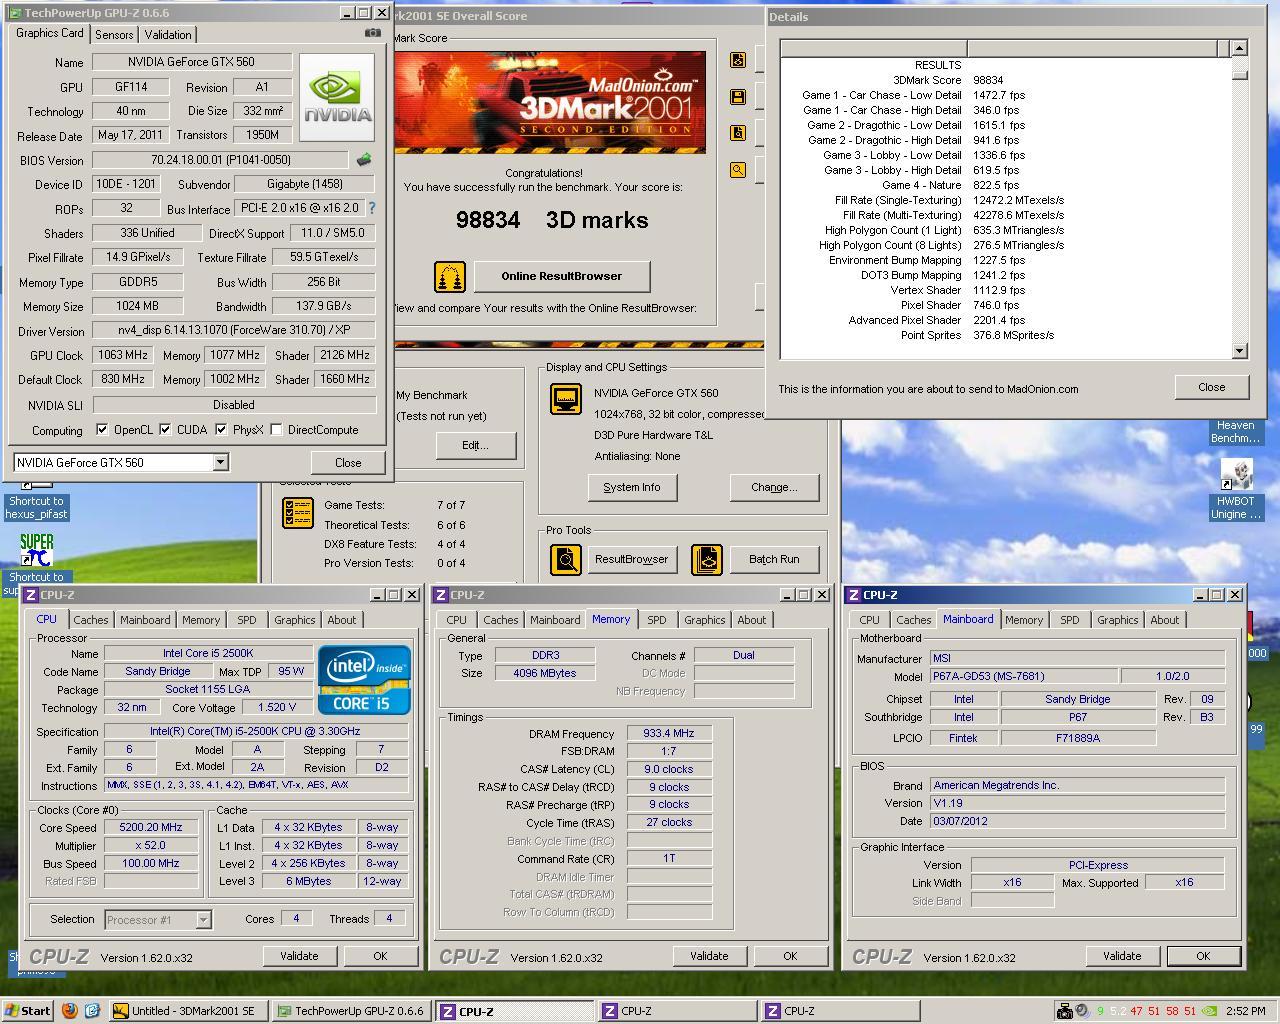
Task: Toggle the PhysX checkbox in GPU-Z
Action: pos(221,430)
